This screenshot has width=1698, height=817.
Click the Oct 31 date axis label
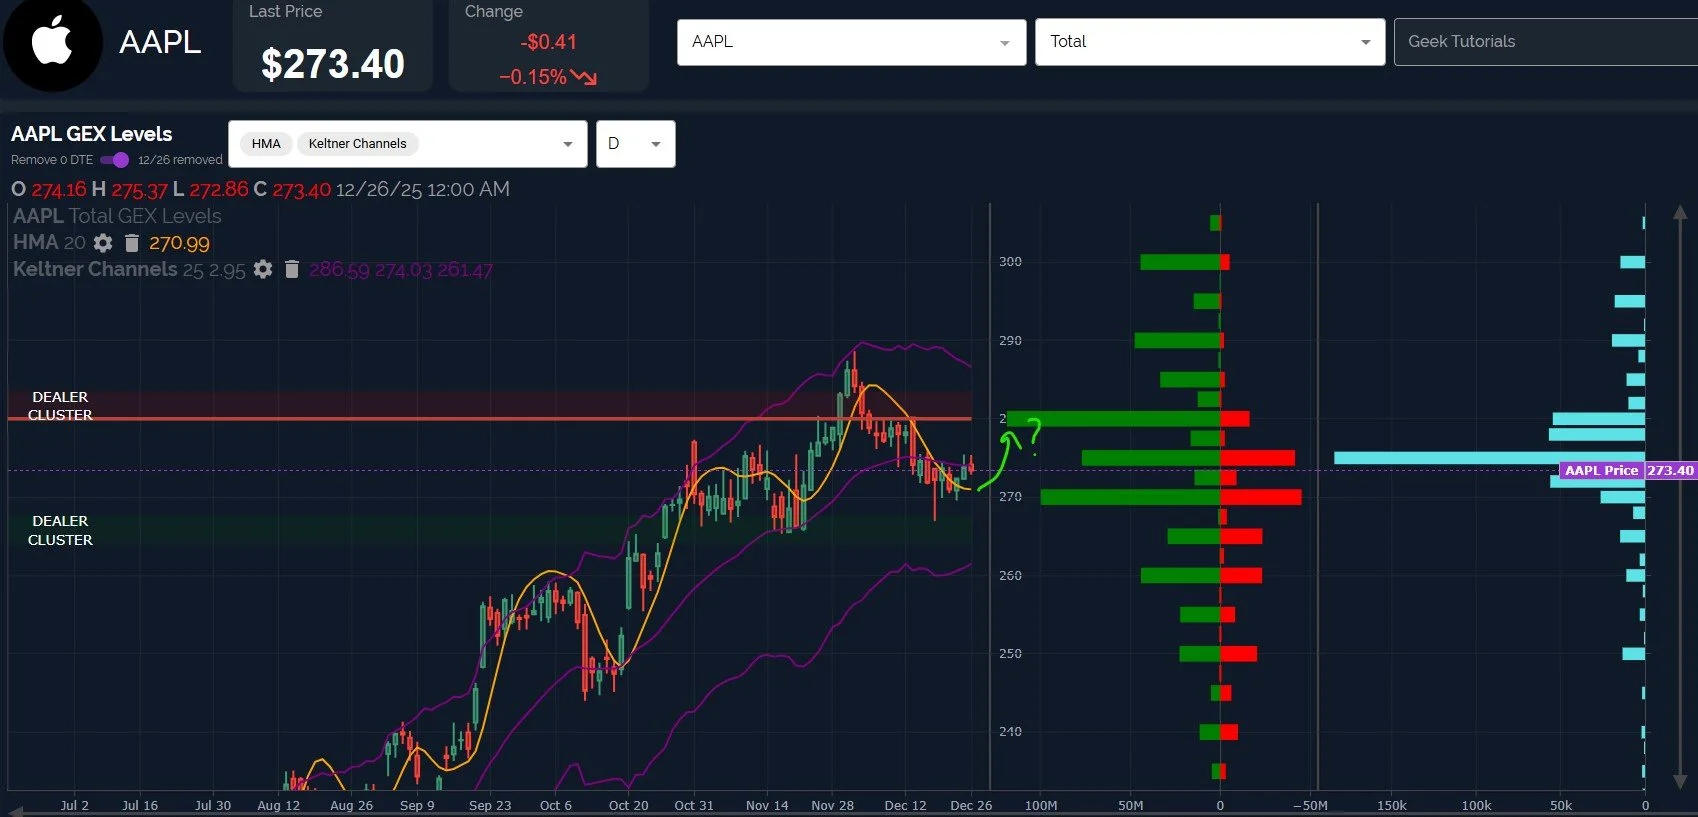[x=694, y=805]
